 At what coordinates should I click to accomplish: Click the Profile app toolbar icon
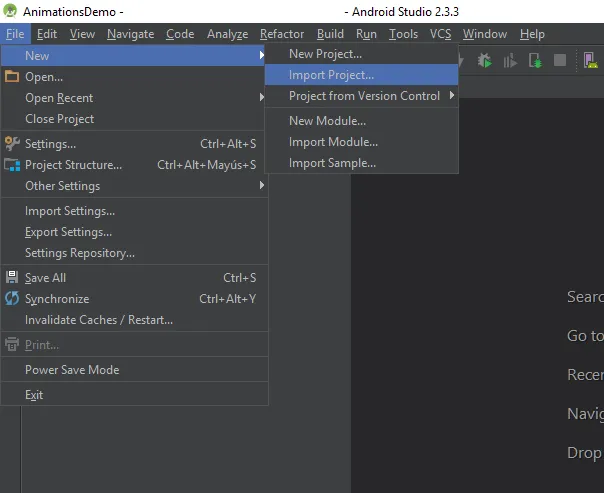coord(510,61)
